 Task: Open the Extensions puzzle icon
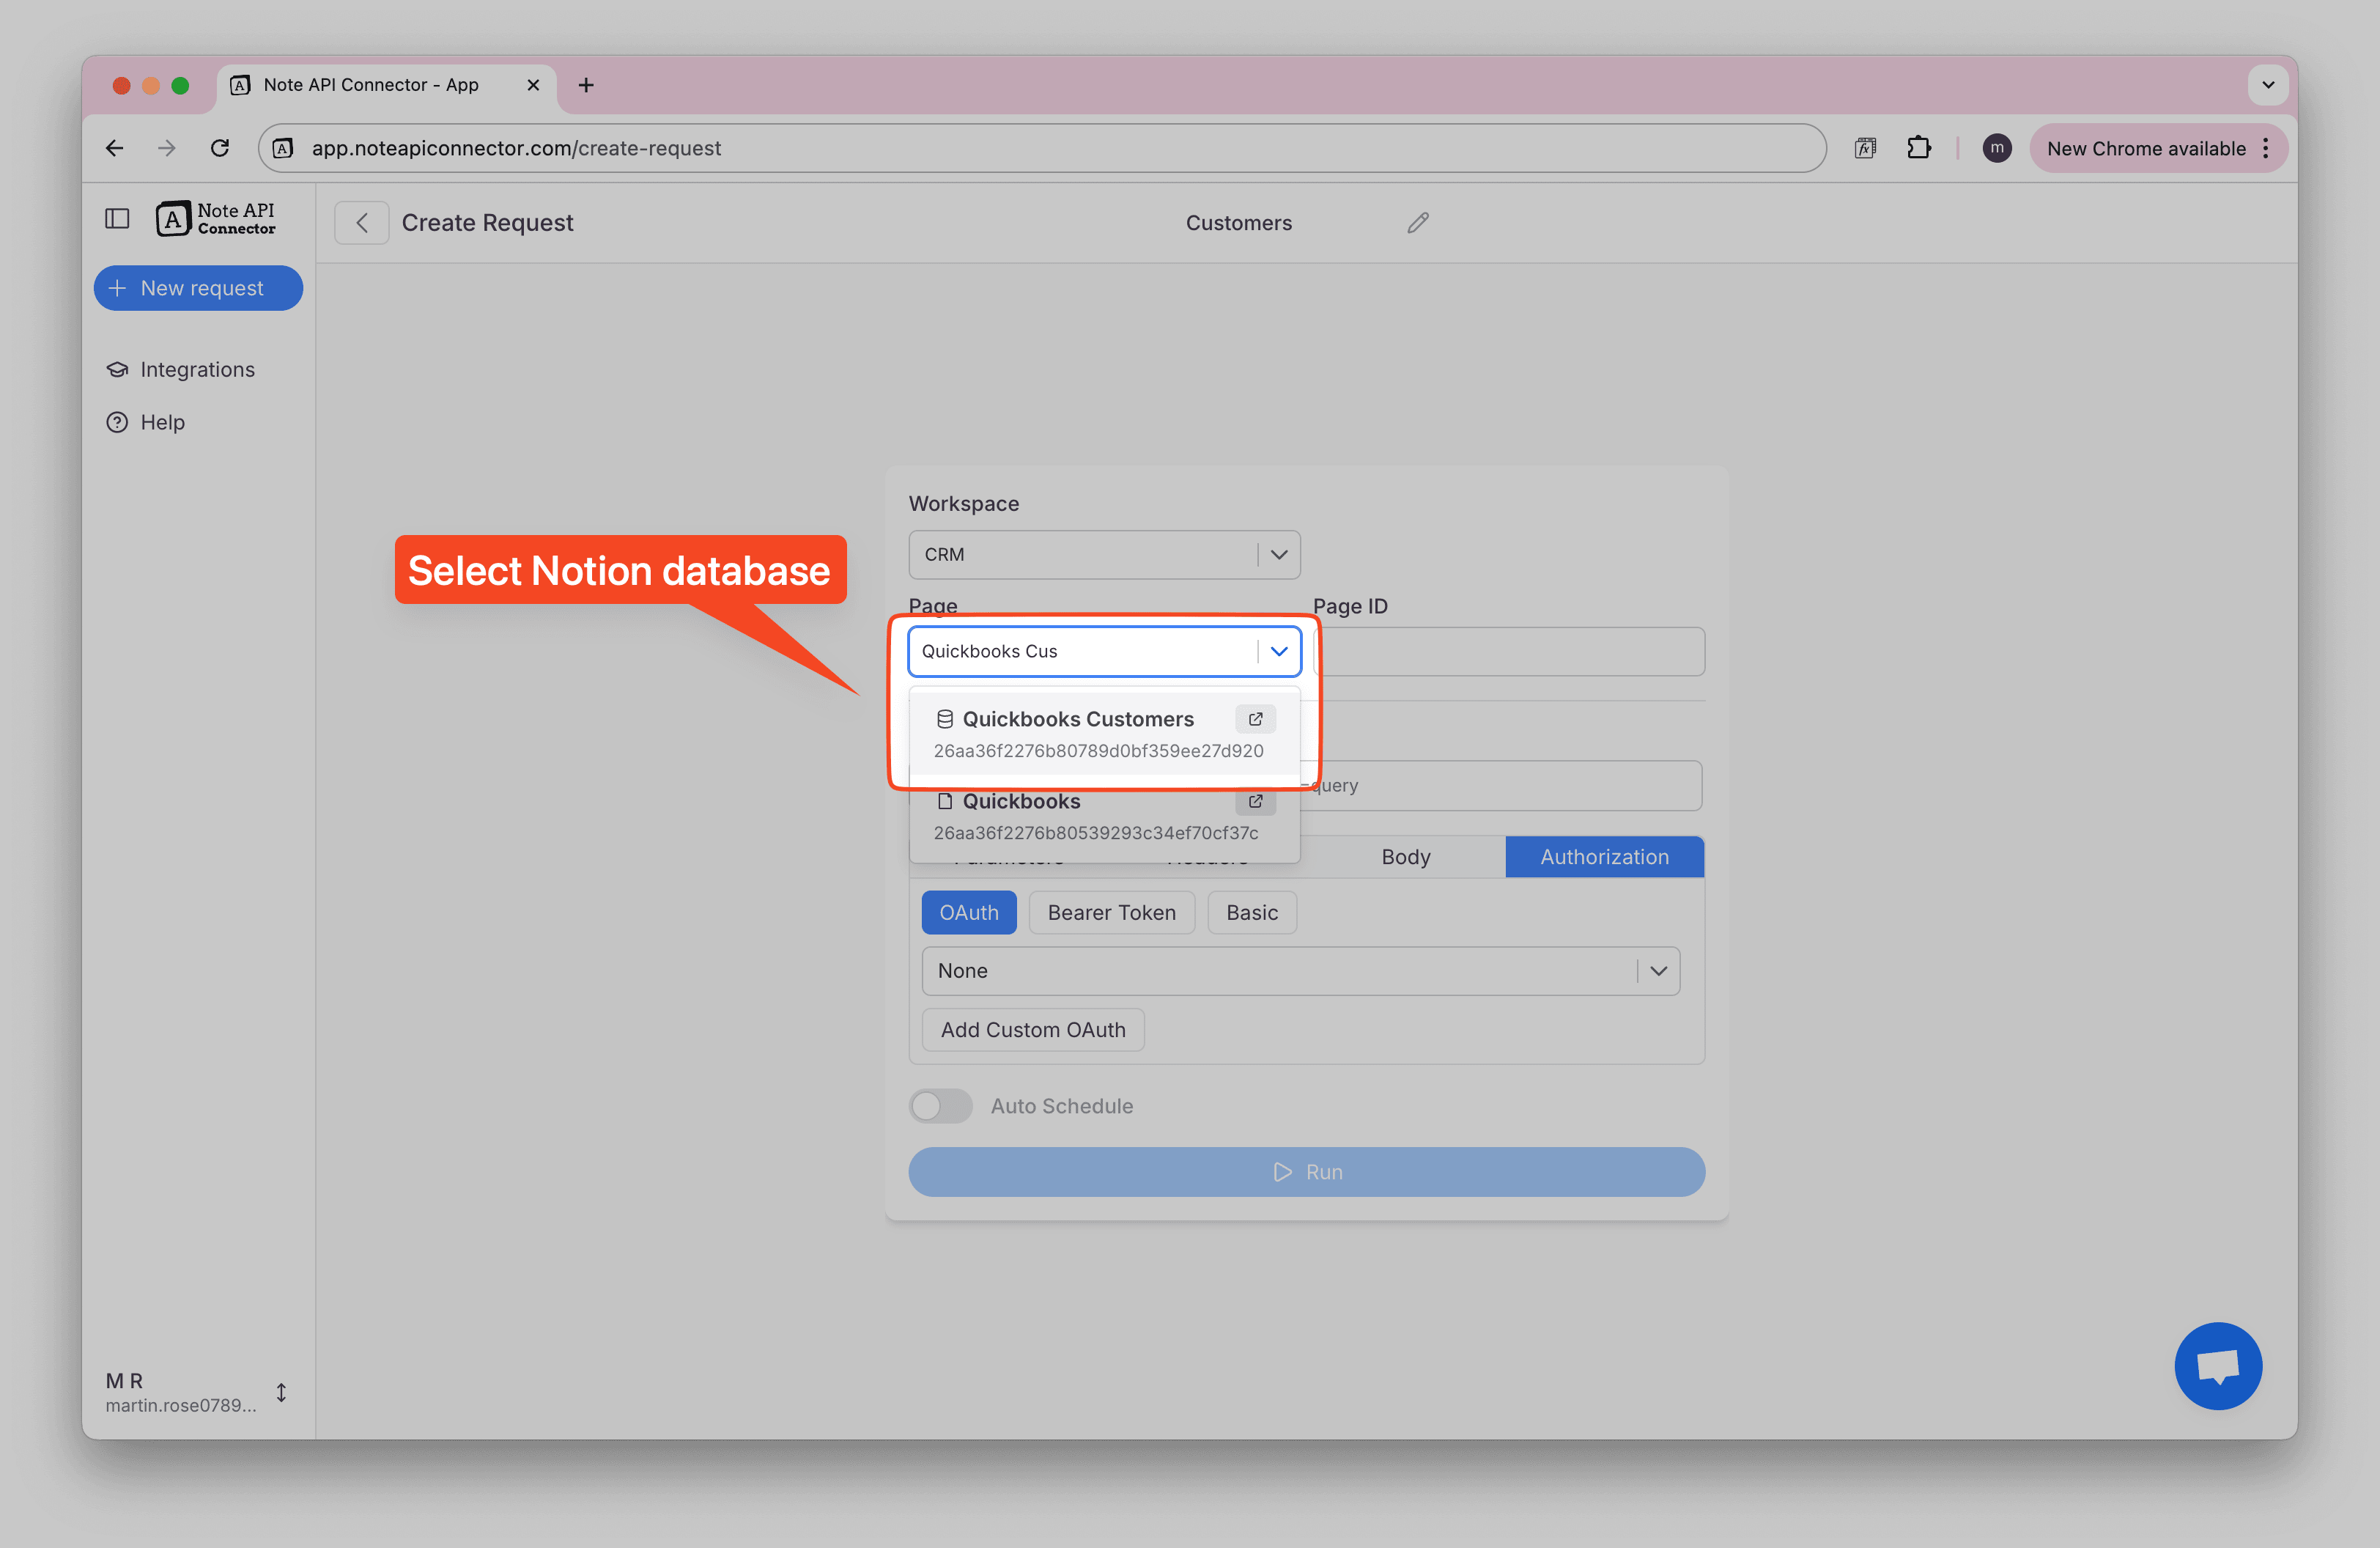click(1918, 148)
